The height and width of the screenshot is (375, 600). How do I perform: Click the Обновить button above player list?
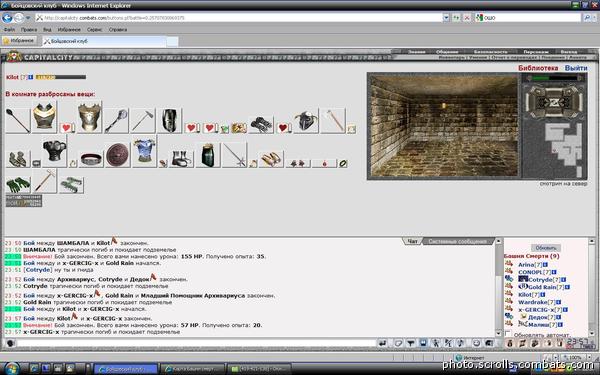tap(546, 248)
